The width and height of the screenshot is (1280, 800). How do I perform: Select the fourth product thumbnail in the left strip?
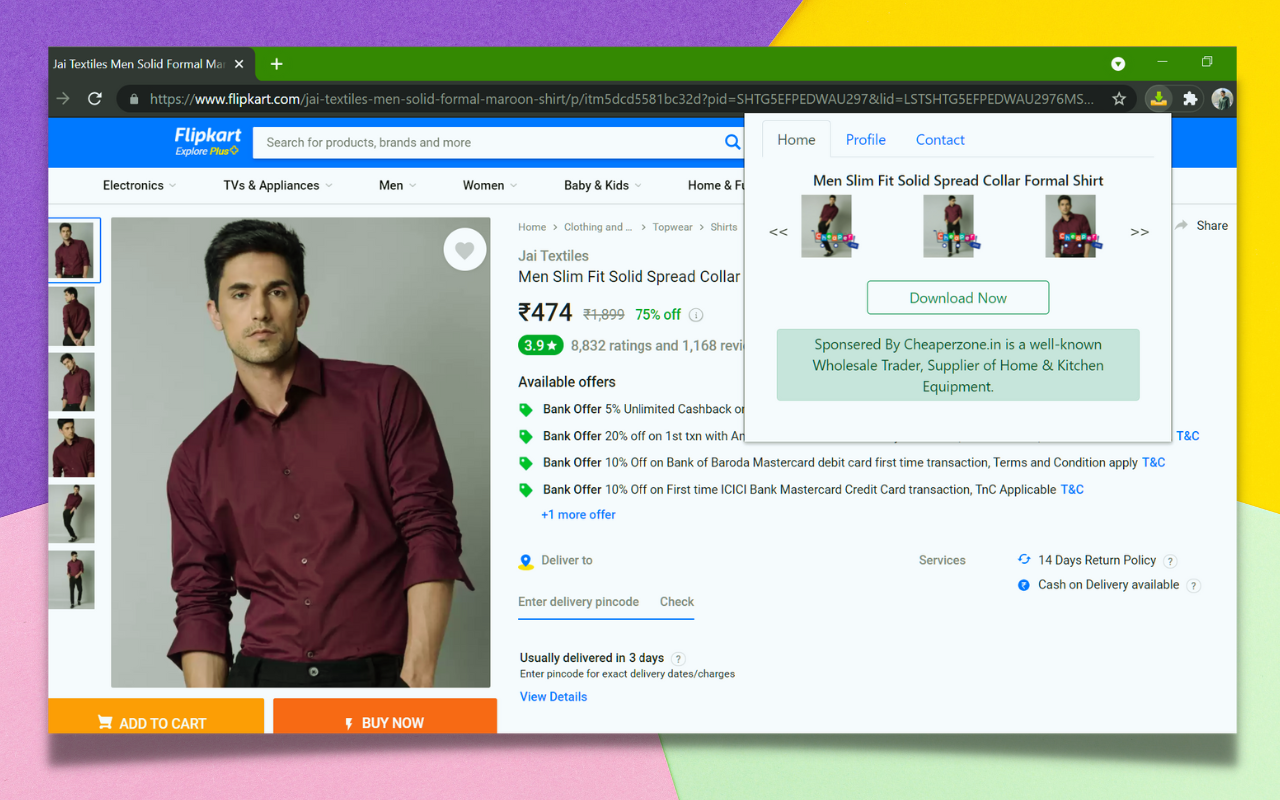coord(71,448)
